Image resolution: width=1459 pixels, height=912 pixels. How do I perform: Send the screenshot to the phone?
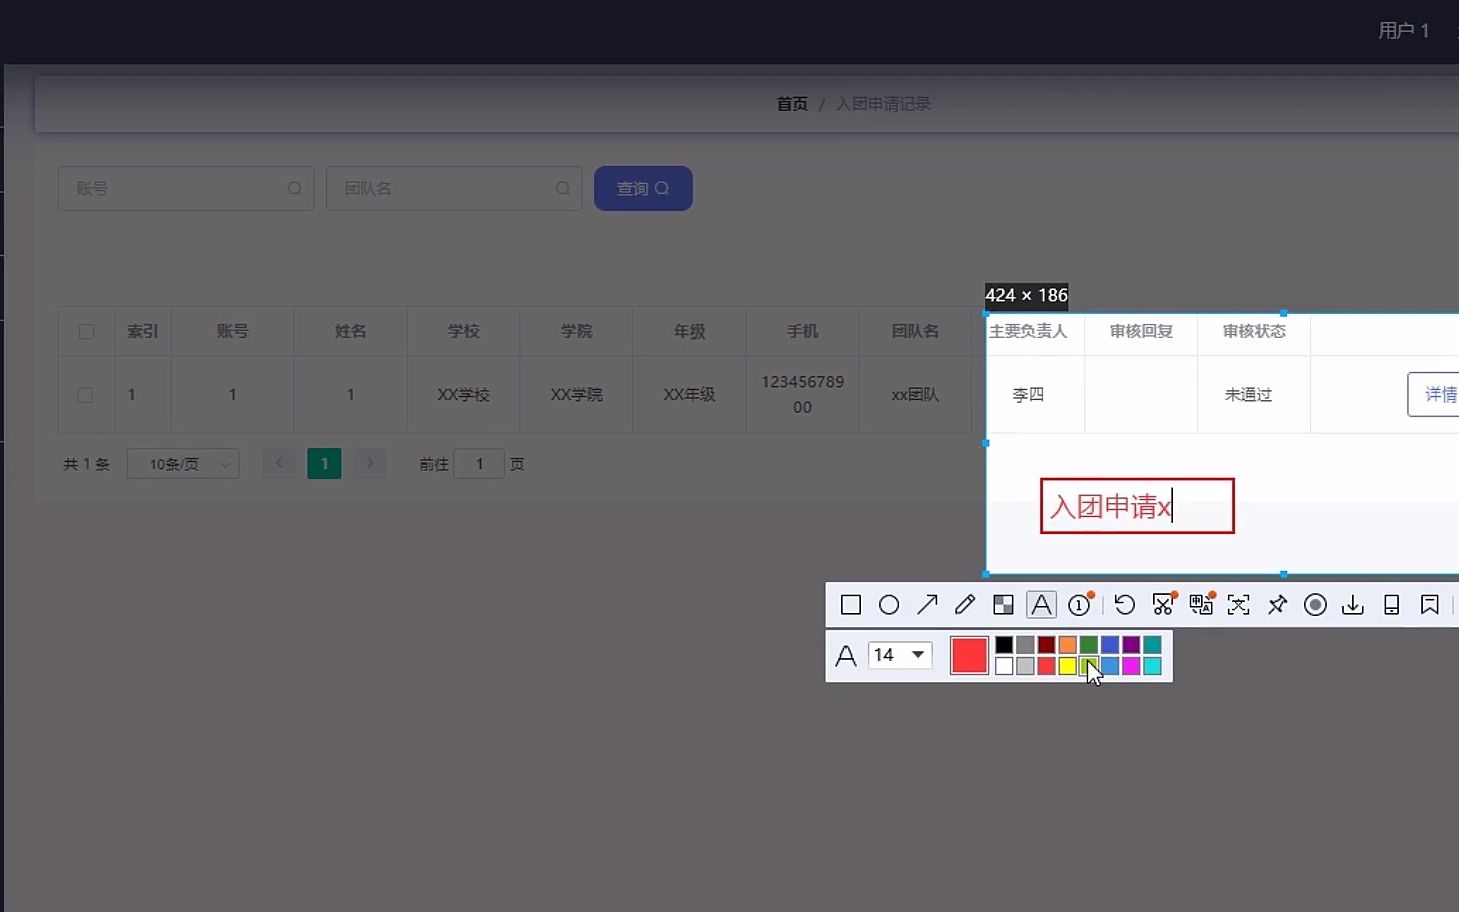1391,605
